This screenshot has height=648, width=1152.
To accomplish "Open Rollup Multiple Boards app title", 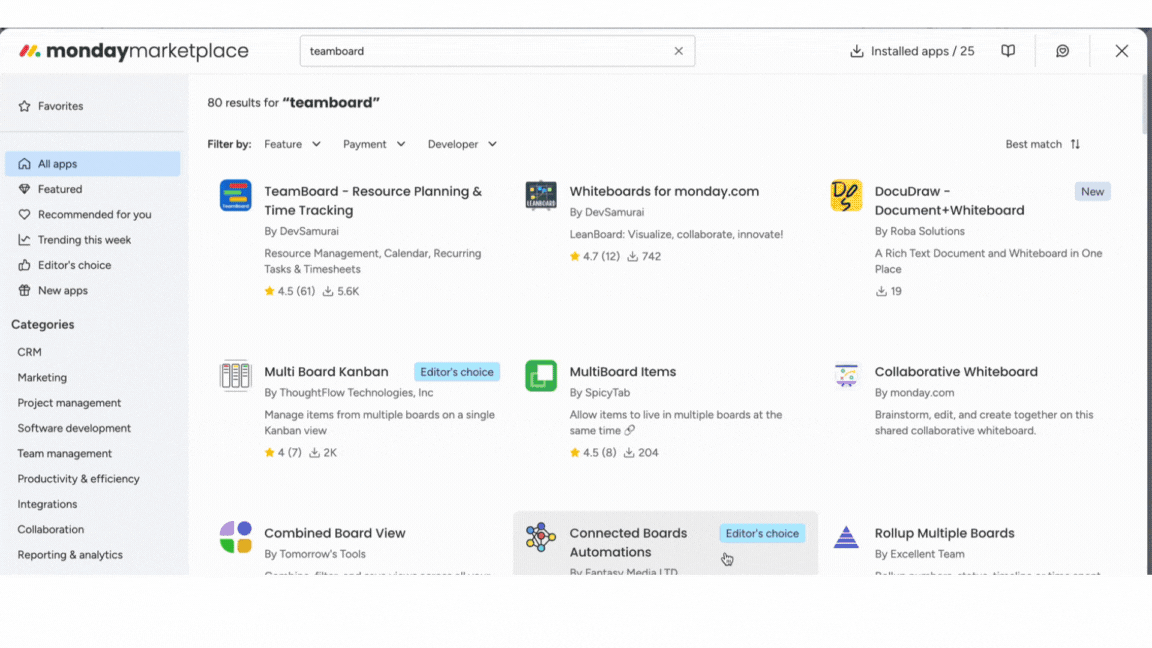I will [x=944, y=533].
